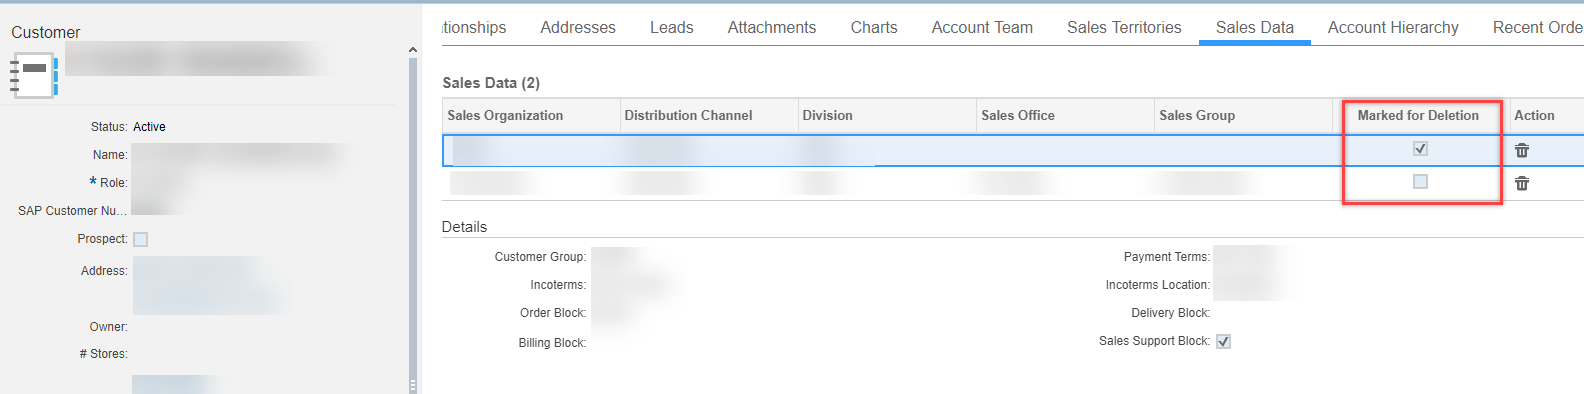Viewport: 1584px width, 394px height.
Task: Click the Division column header
Action: point(827,115)
